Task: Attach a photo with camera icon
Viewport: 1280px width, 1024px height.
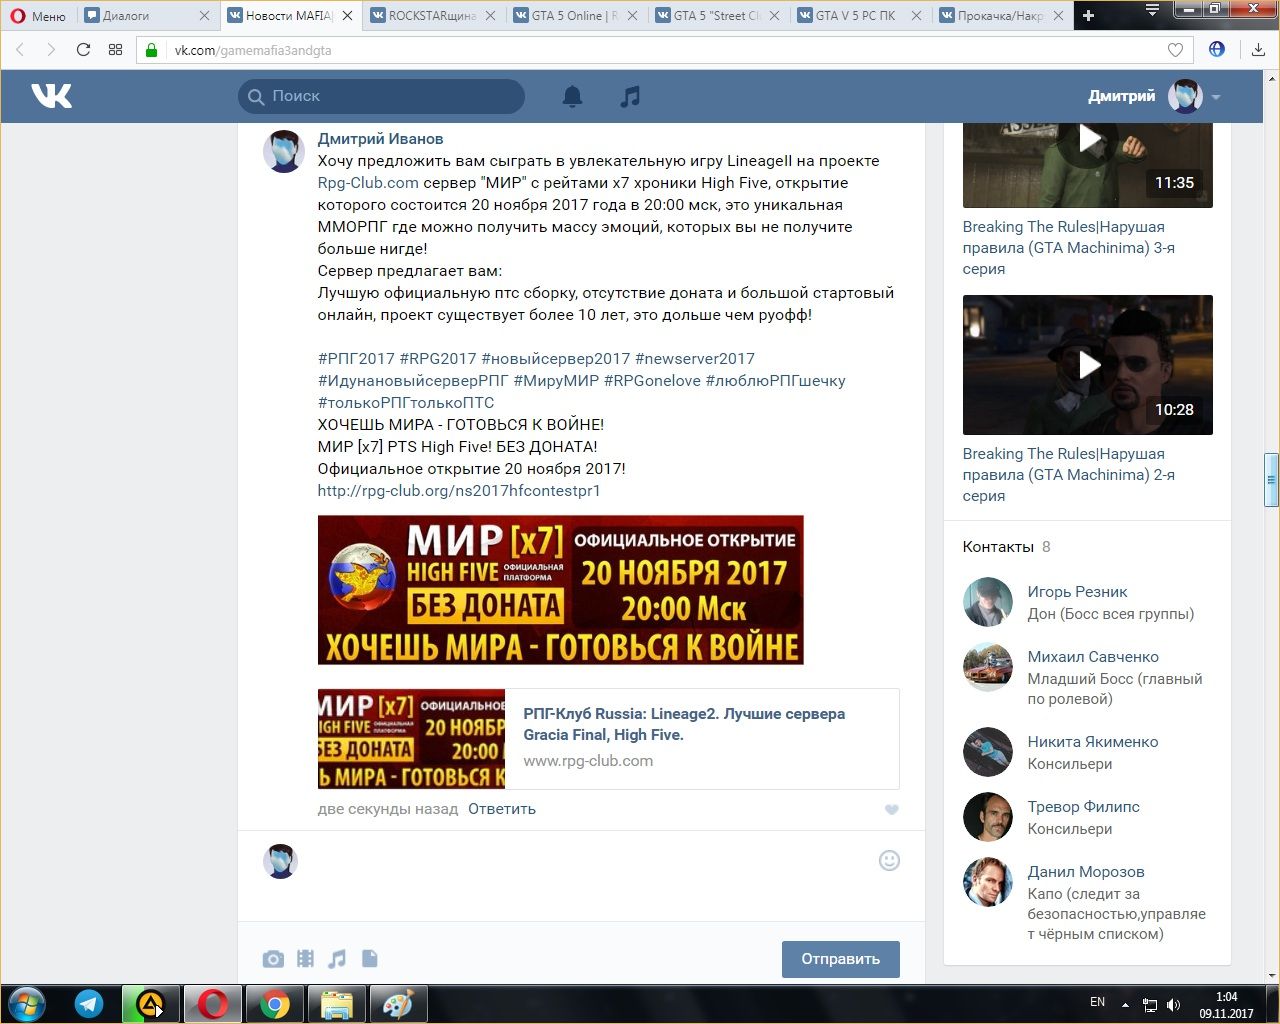Action: pyautogui.click(x=273, y=959)
